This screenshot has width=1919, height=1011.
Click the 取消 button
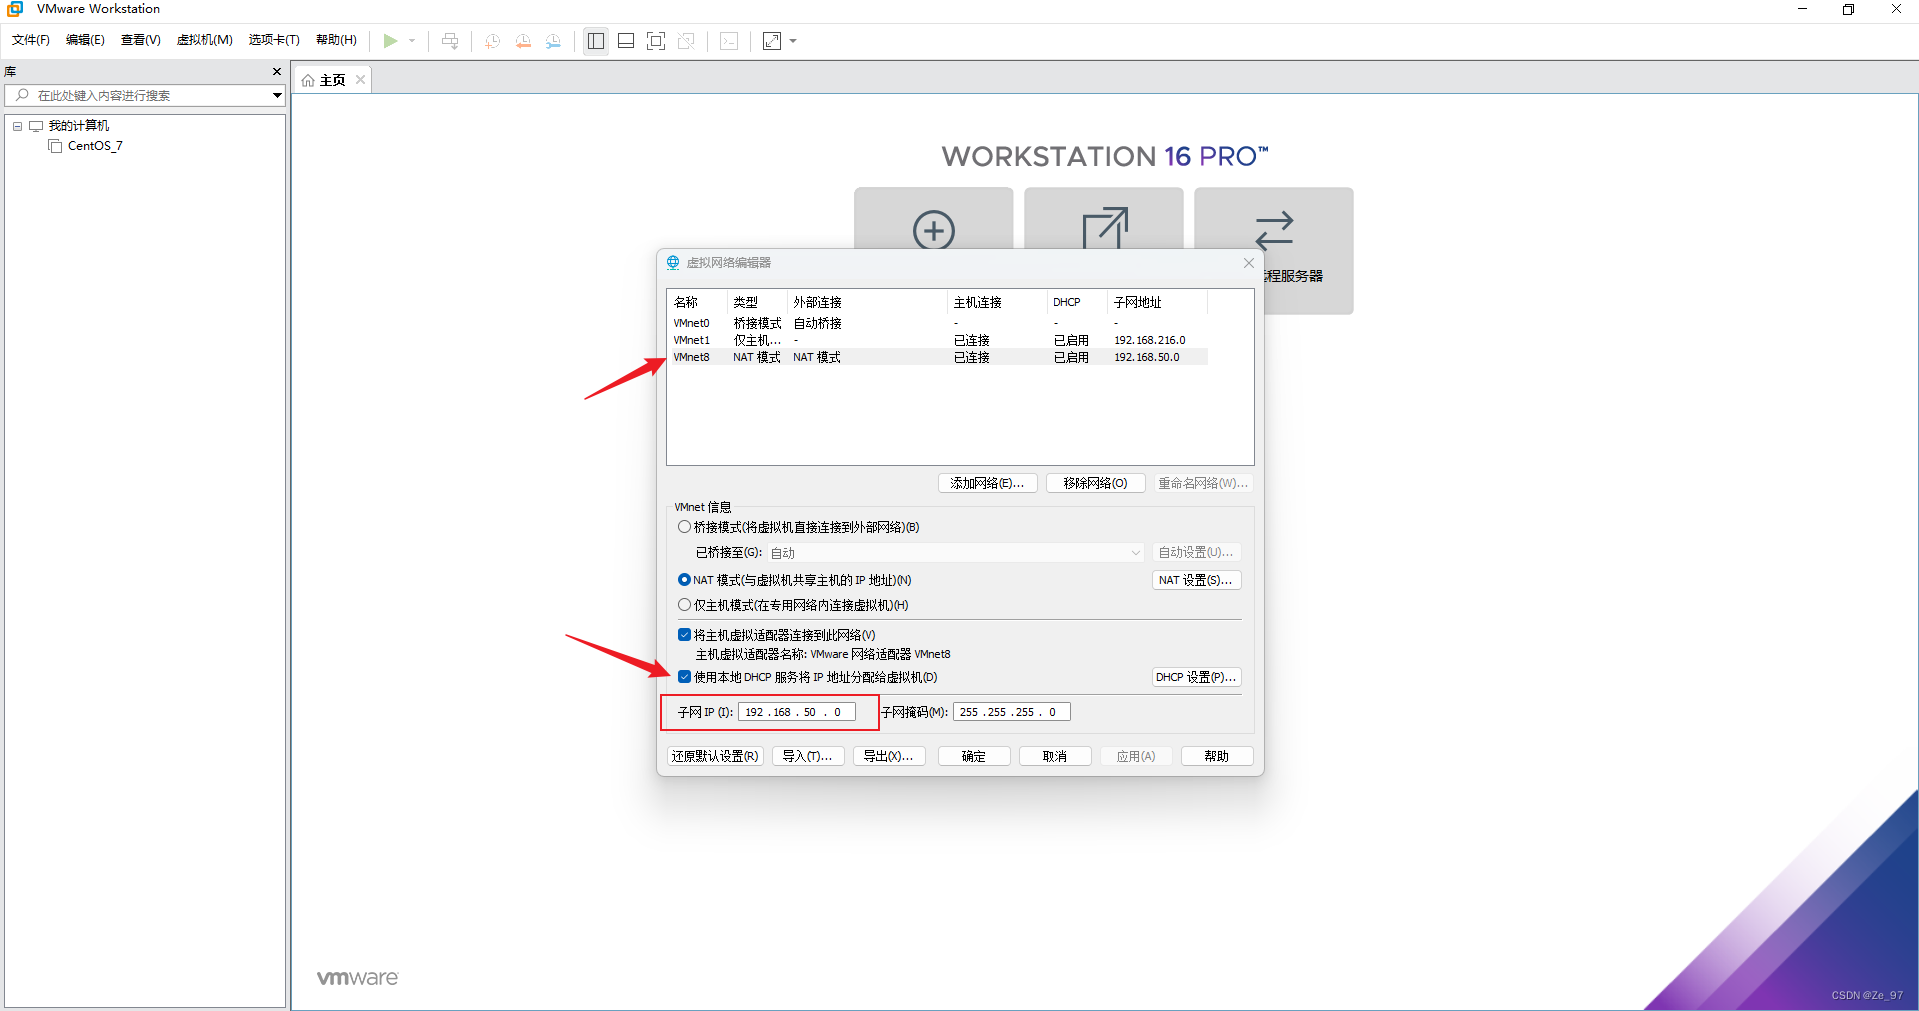[1055, 756]
